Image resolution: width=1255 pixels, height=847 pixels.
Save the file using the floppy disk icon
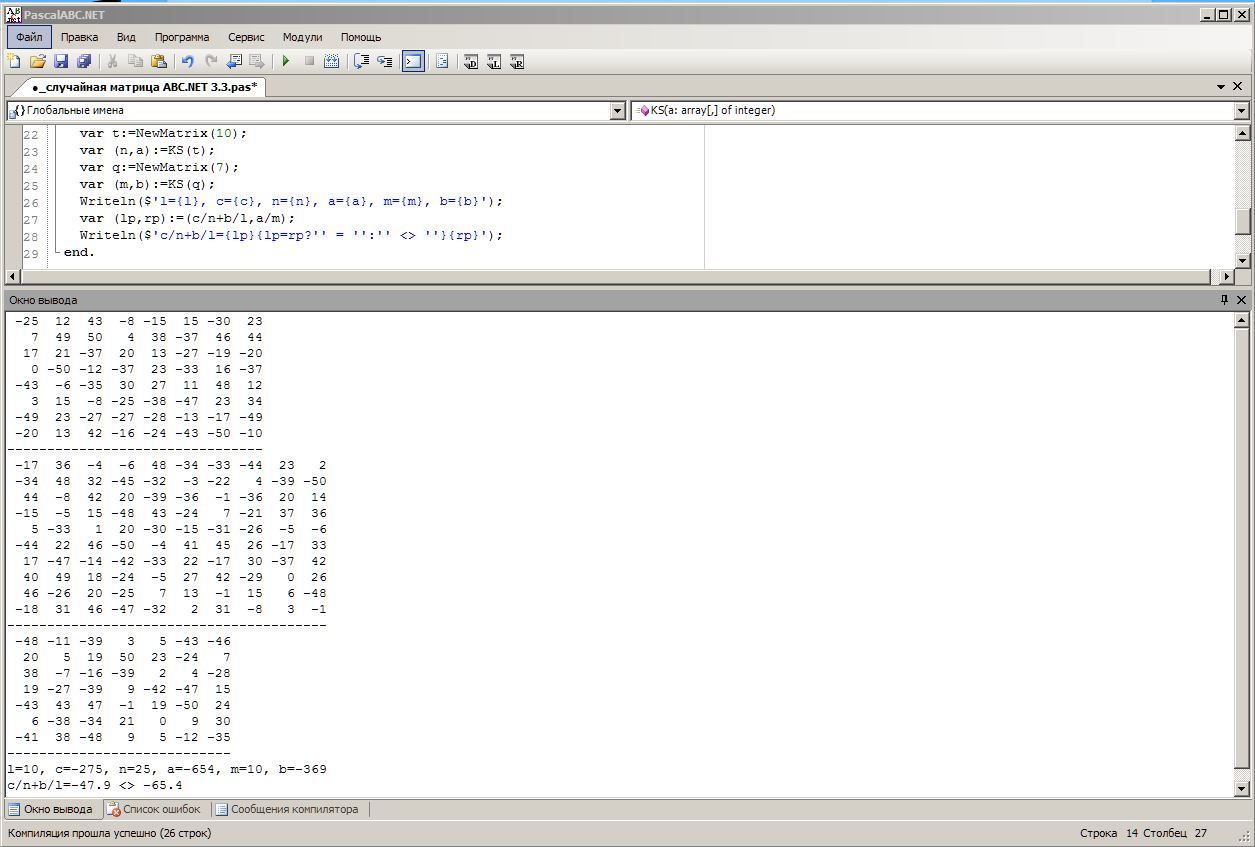coord(61,62)
